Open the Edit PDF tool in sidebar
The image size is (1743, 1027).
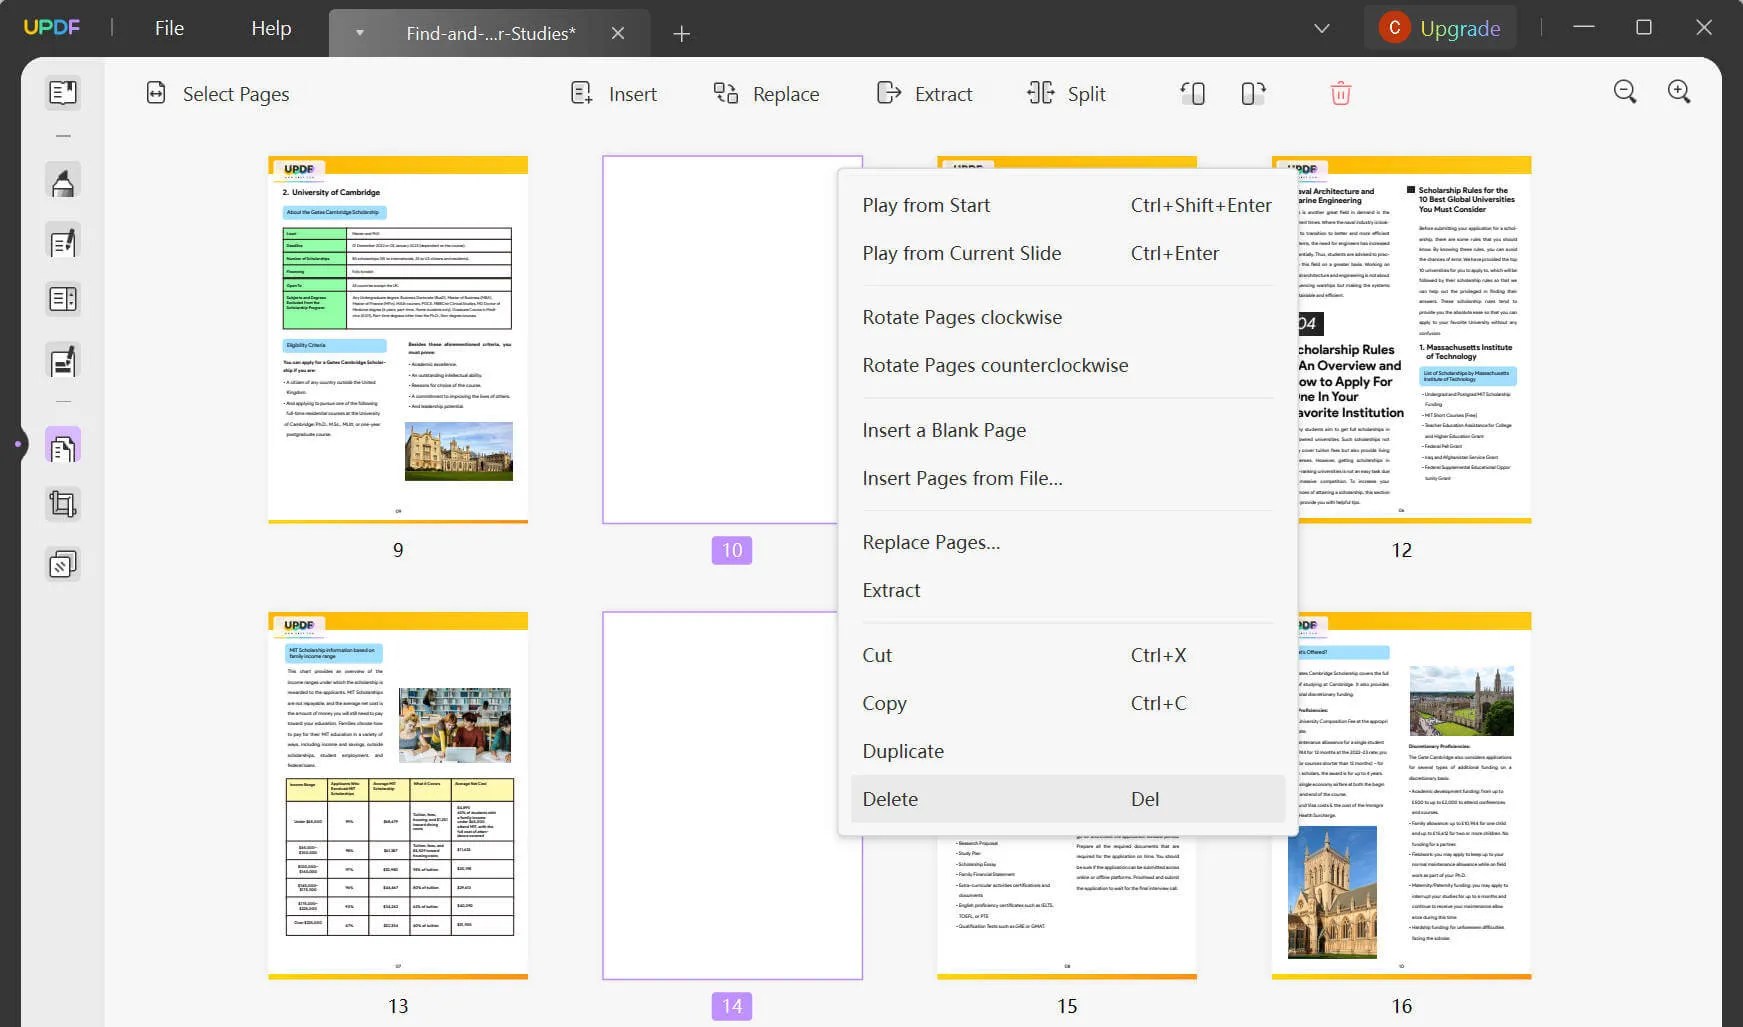pos(63,241)
